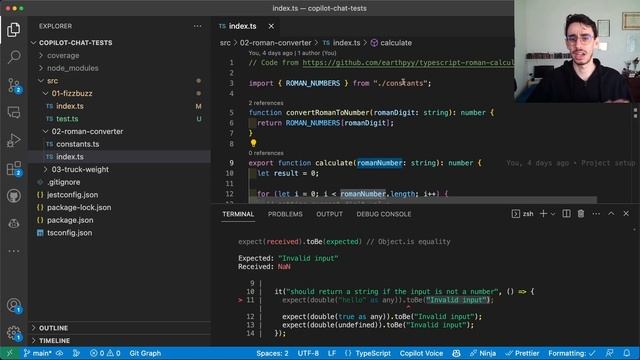This screenshot has width=640, height=360.
Task: Open the Extensions view
Action: tap(14, 169)
